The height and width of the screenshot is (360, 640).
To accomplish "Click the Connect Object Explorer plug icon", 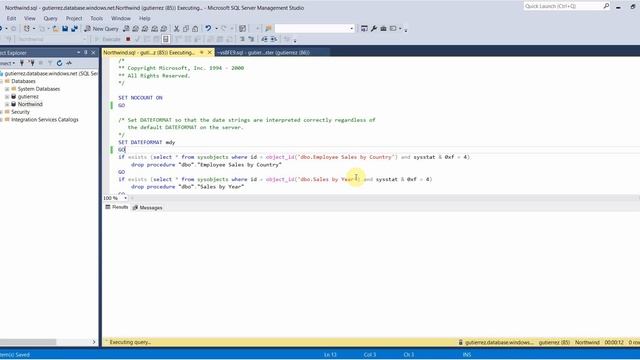I will [22, 63].
